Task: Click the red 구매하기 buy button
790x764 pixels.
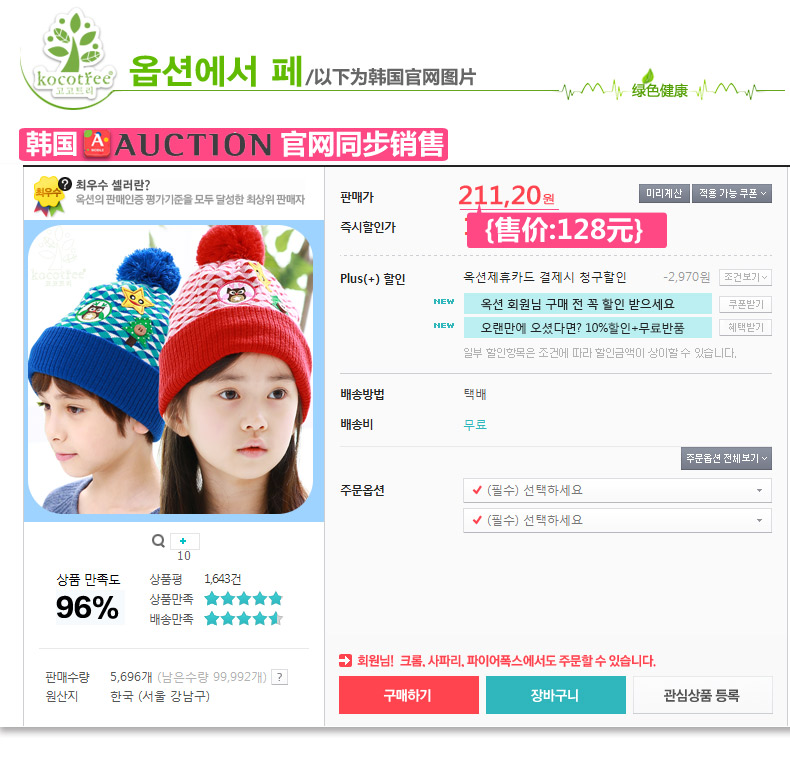Action: (x=409, y=695)
